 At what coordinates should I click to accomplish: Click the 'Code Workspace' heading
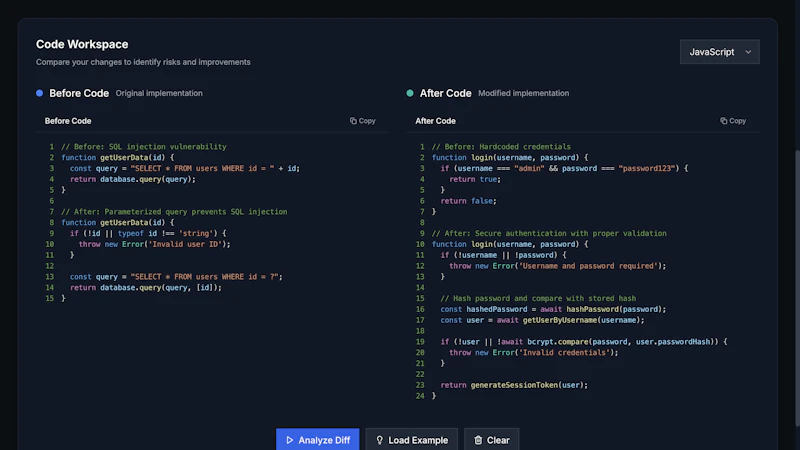point(82,44)
